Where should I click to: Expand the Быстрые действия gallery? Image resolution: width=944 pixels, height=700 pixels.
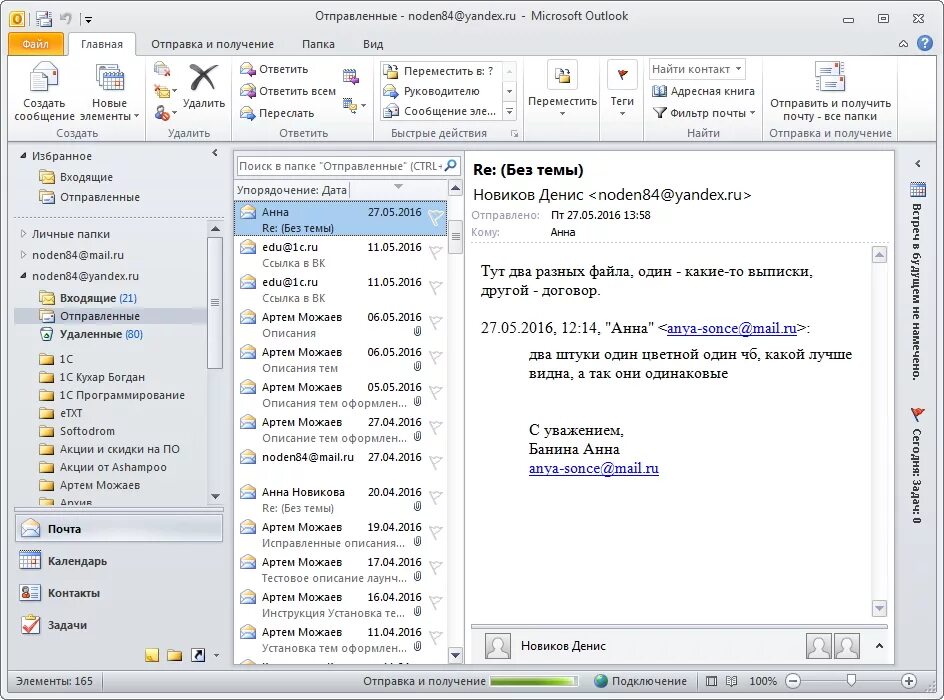click(x=509, y=111)
